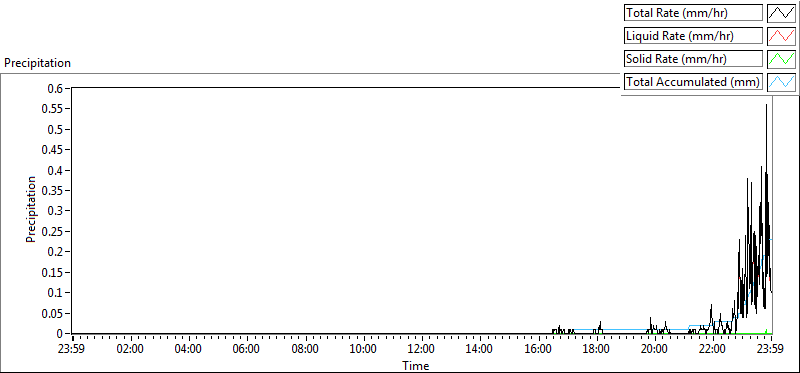Click the 02:00 x-axis label

pos(131,350)
